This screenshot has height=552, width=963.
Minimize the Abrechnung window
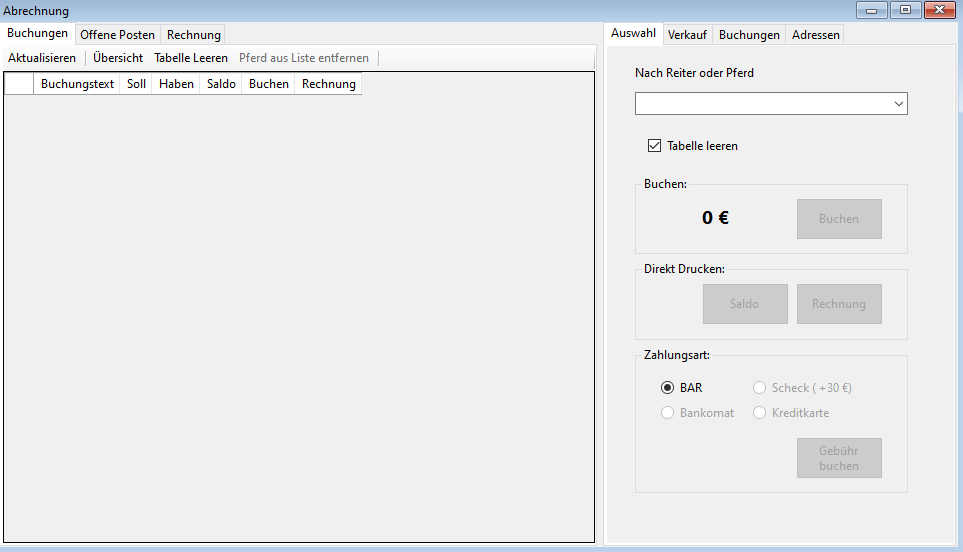tap(871, 10)
